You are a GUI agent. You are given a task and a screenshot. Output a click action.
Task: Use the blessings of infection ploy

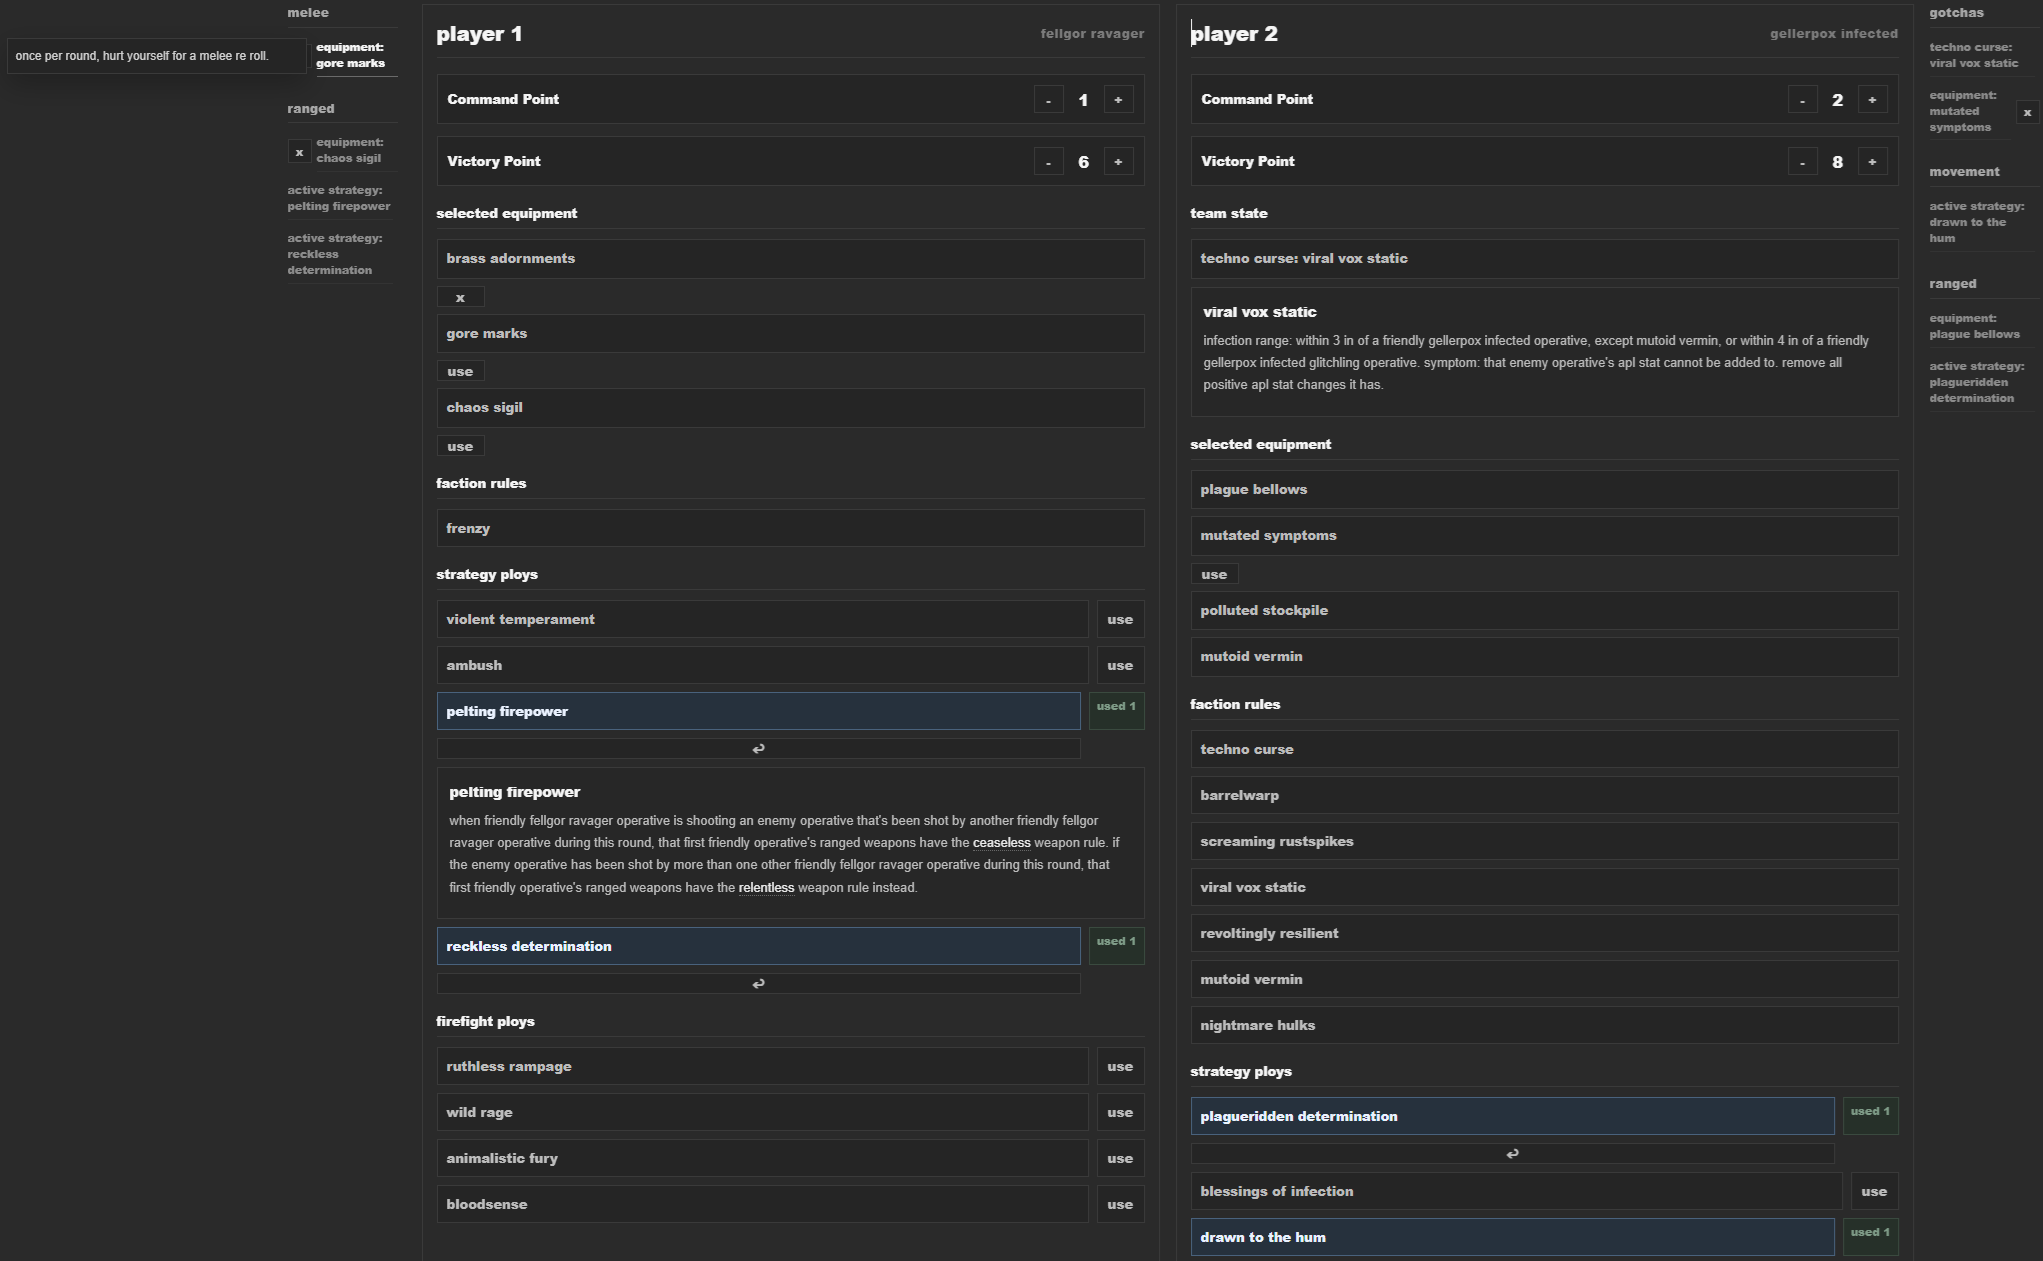1874,1191
